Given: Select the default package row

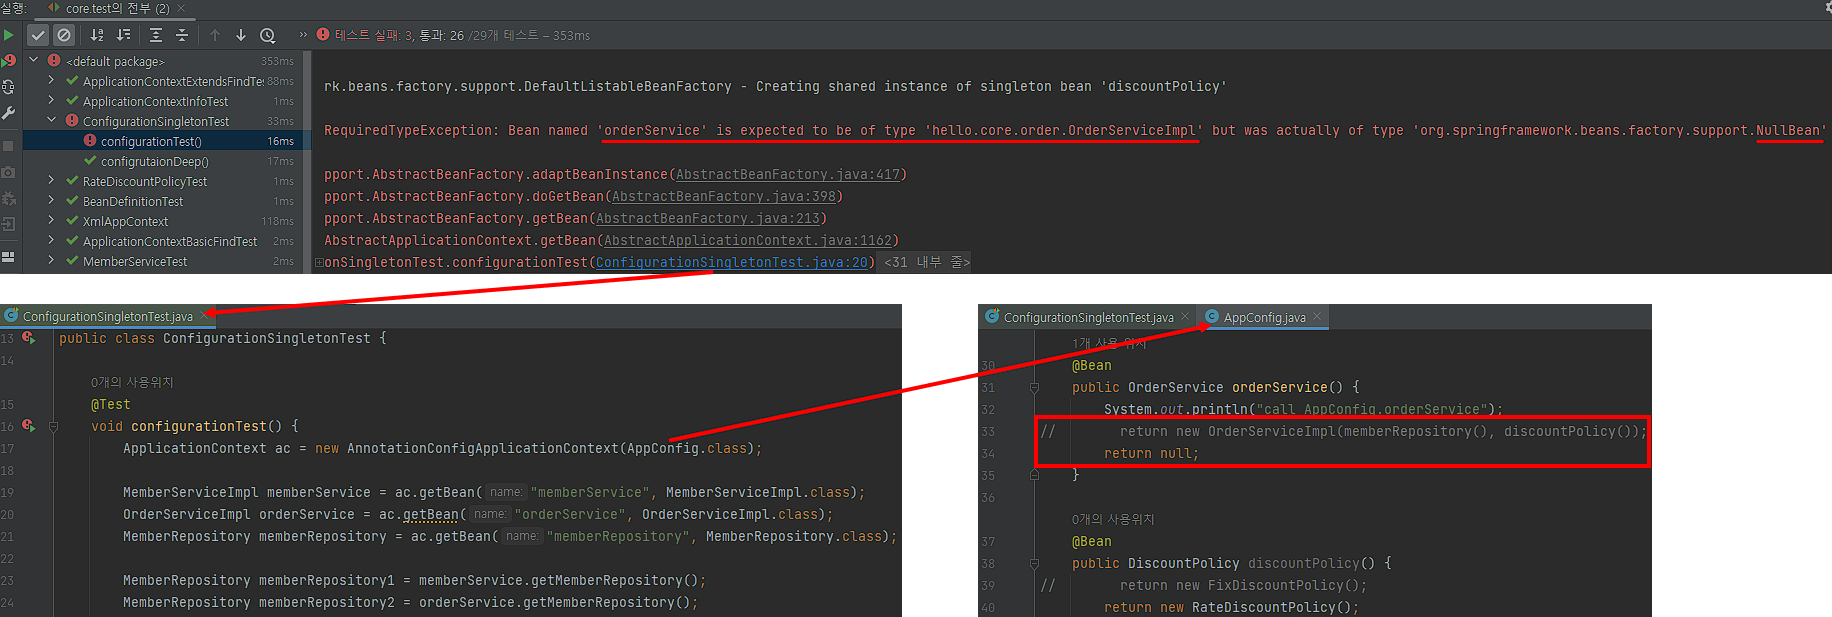Looking at the screenshot, I should point(165,61).
